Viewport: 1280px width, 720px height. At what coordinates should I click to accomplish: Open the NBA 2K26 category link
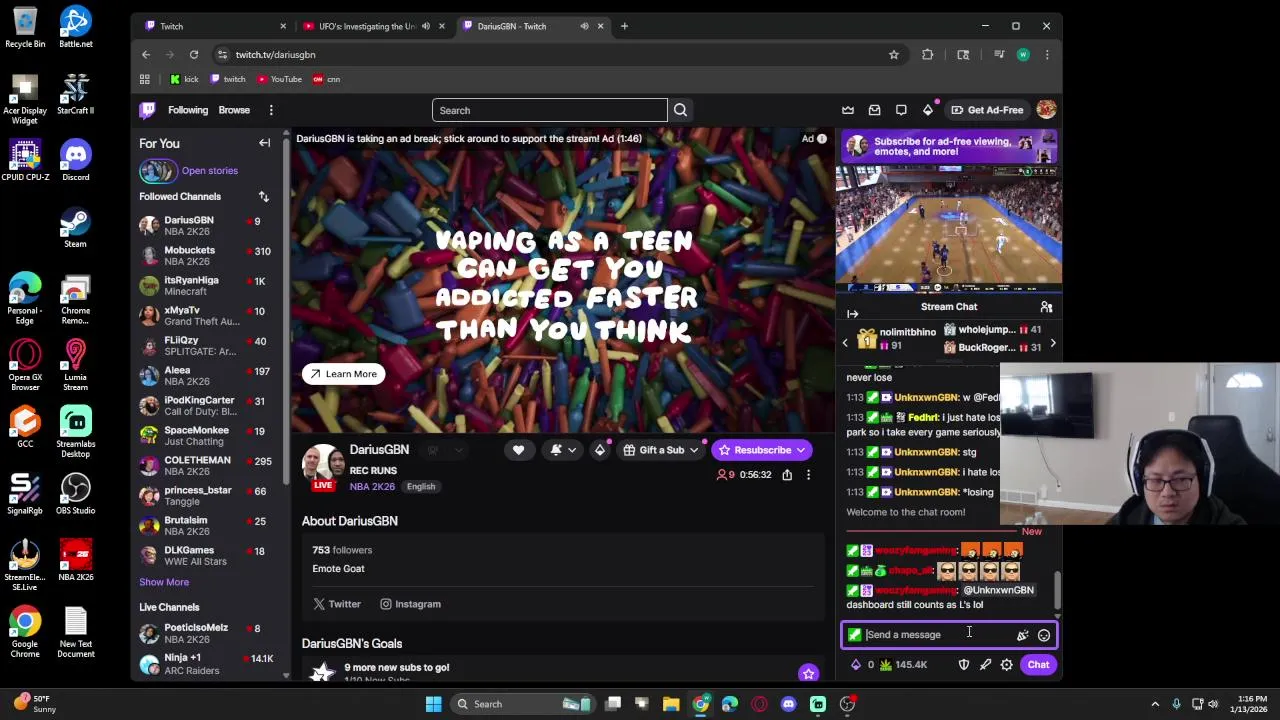click(x=372, y=487)
